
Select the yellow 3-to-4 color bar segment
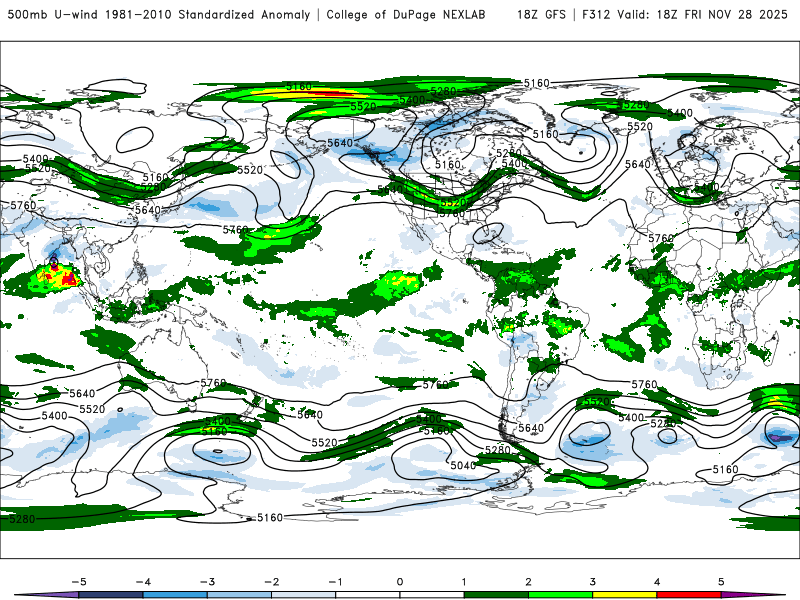tap(624, 595)
